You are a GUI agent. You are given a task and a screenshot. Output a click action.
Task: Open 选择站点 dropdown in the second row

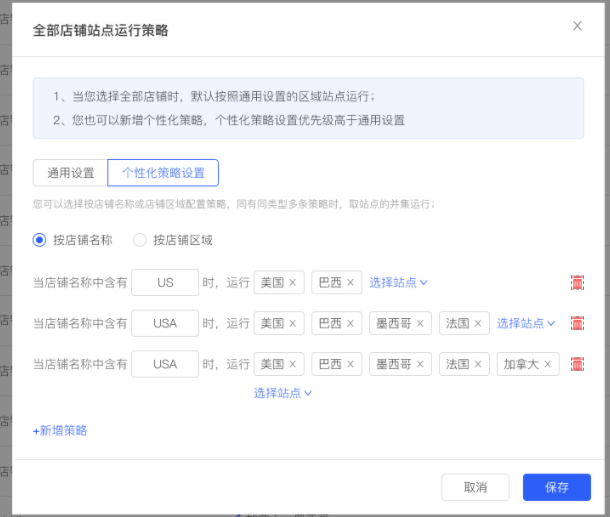pos(526,323)
